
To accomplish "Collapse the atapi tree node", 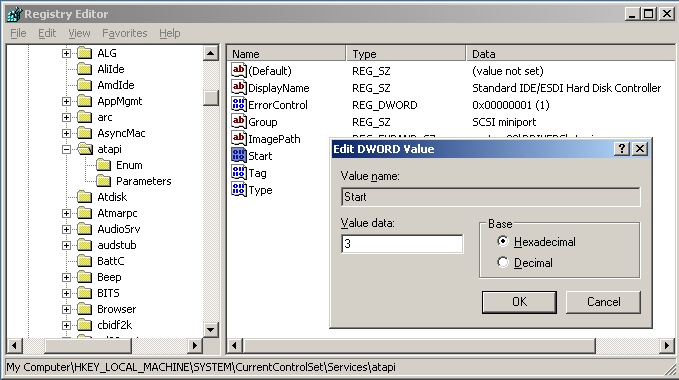I will click(x=66, y=150).
